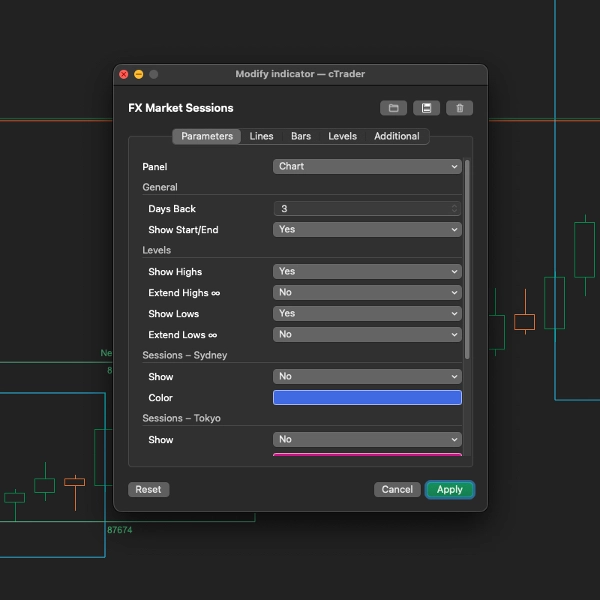Click the parameters list vertical scrollbar
Viewport: 600px width, 600px height.
pos(467,259)
